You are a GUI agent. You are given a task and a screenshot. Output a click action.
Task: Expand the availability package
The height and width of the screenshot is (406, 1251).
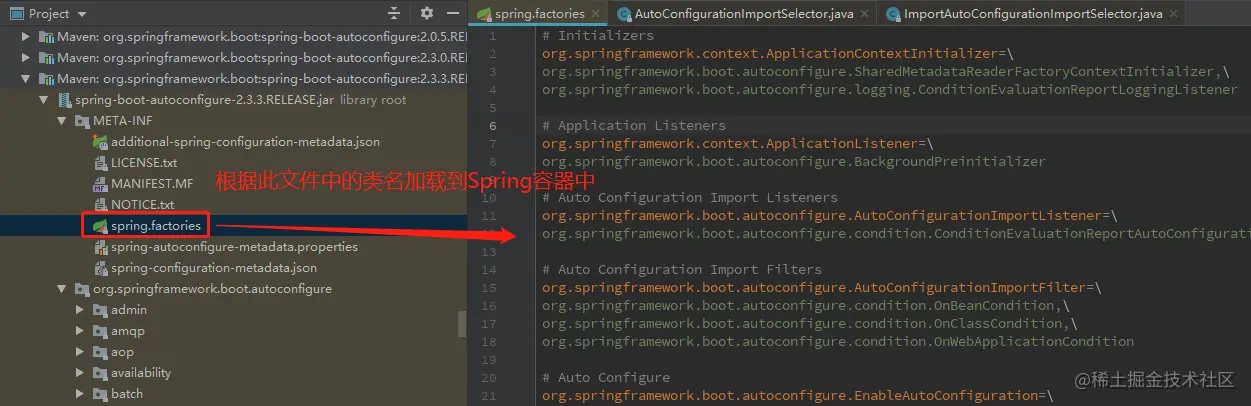click(x=80, y=372)
